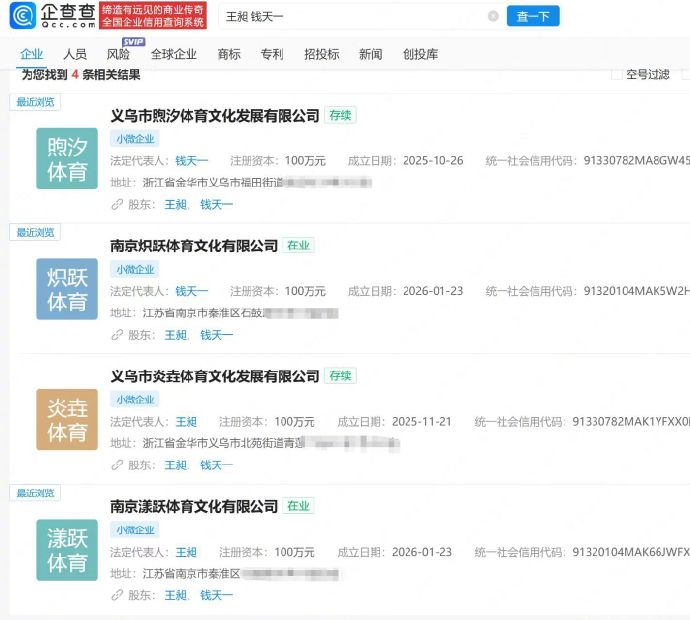Click shareholder 王昶 under 南京漾跃体育
Screen dimensions: 690x620
[176, 595]
